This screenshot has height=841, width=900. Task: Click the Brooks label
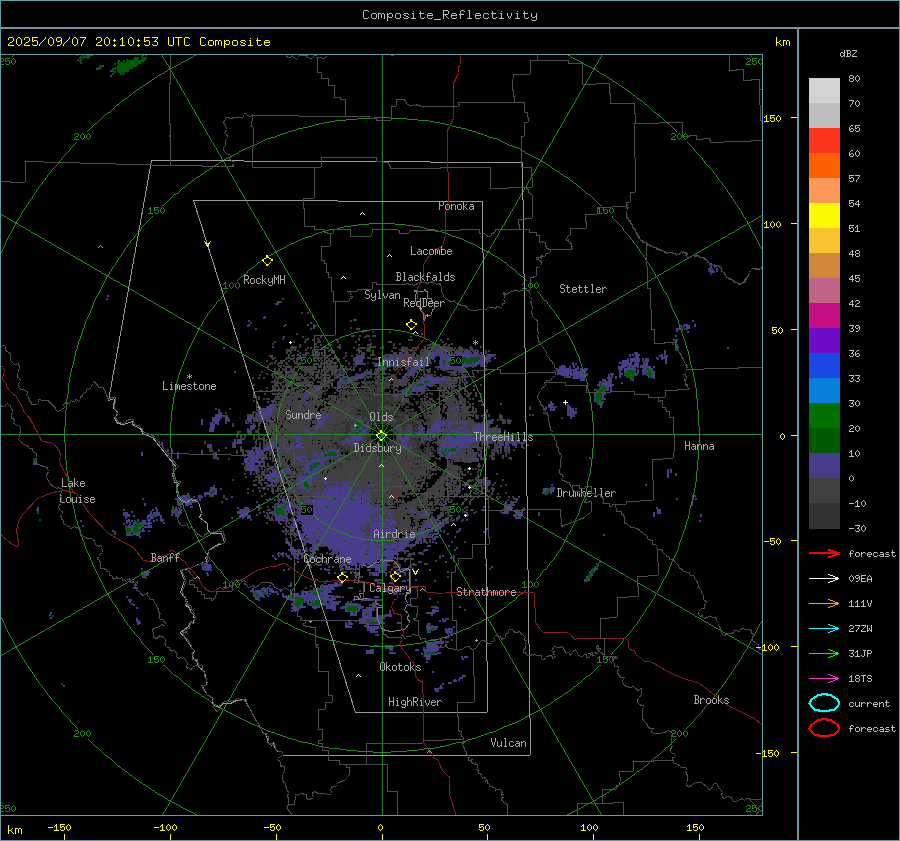tap(711, 700)
